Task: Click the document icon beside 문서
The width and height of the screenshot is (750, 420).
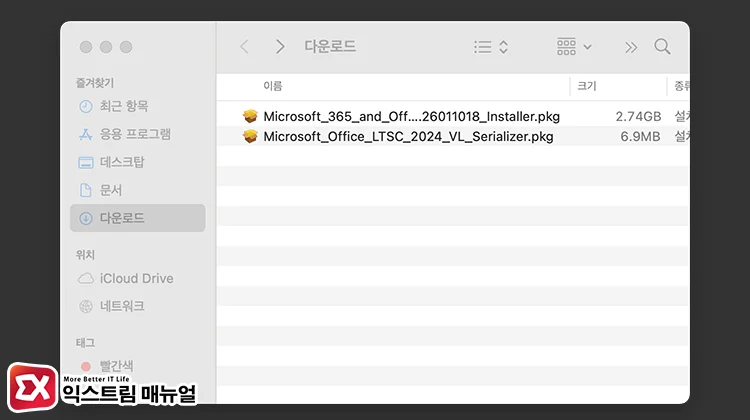Action: coord(86,190)
